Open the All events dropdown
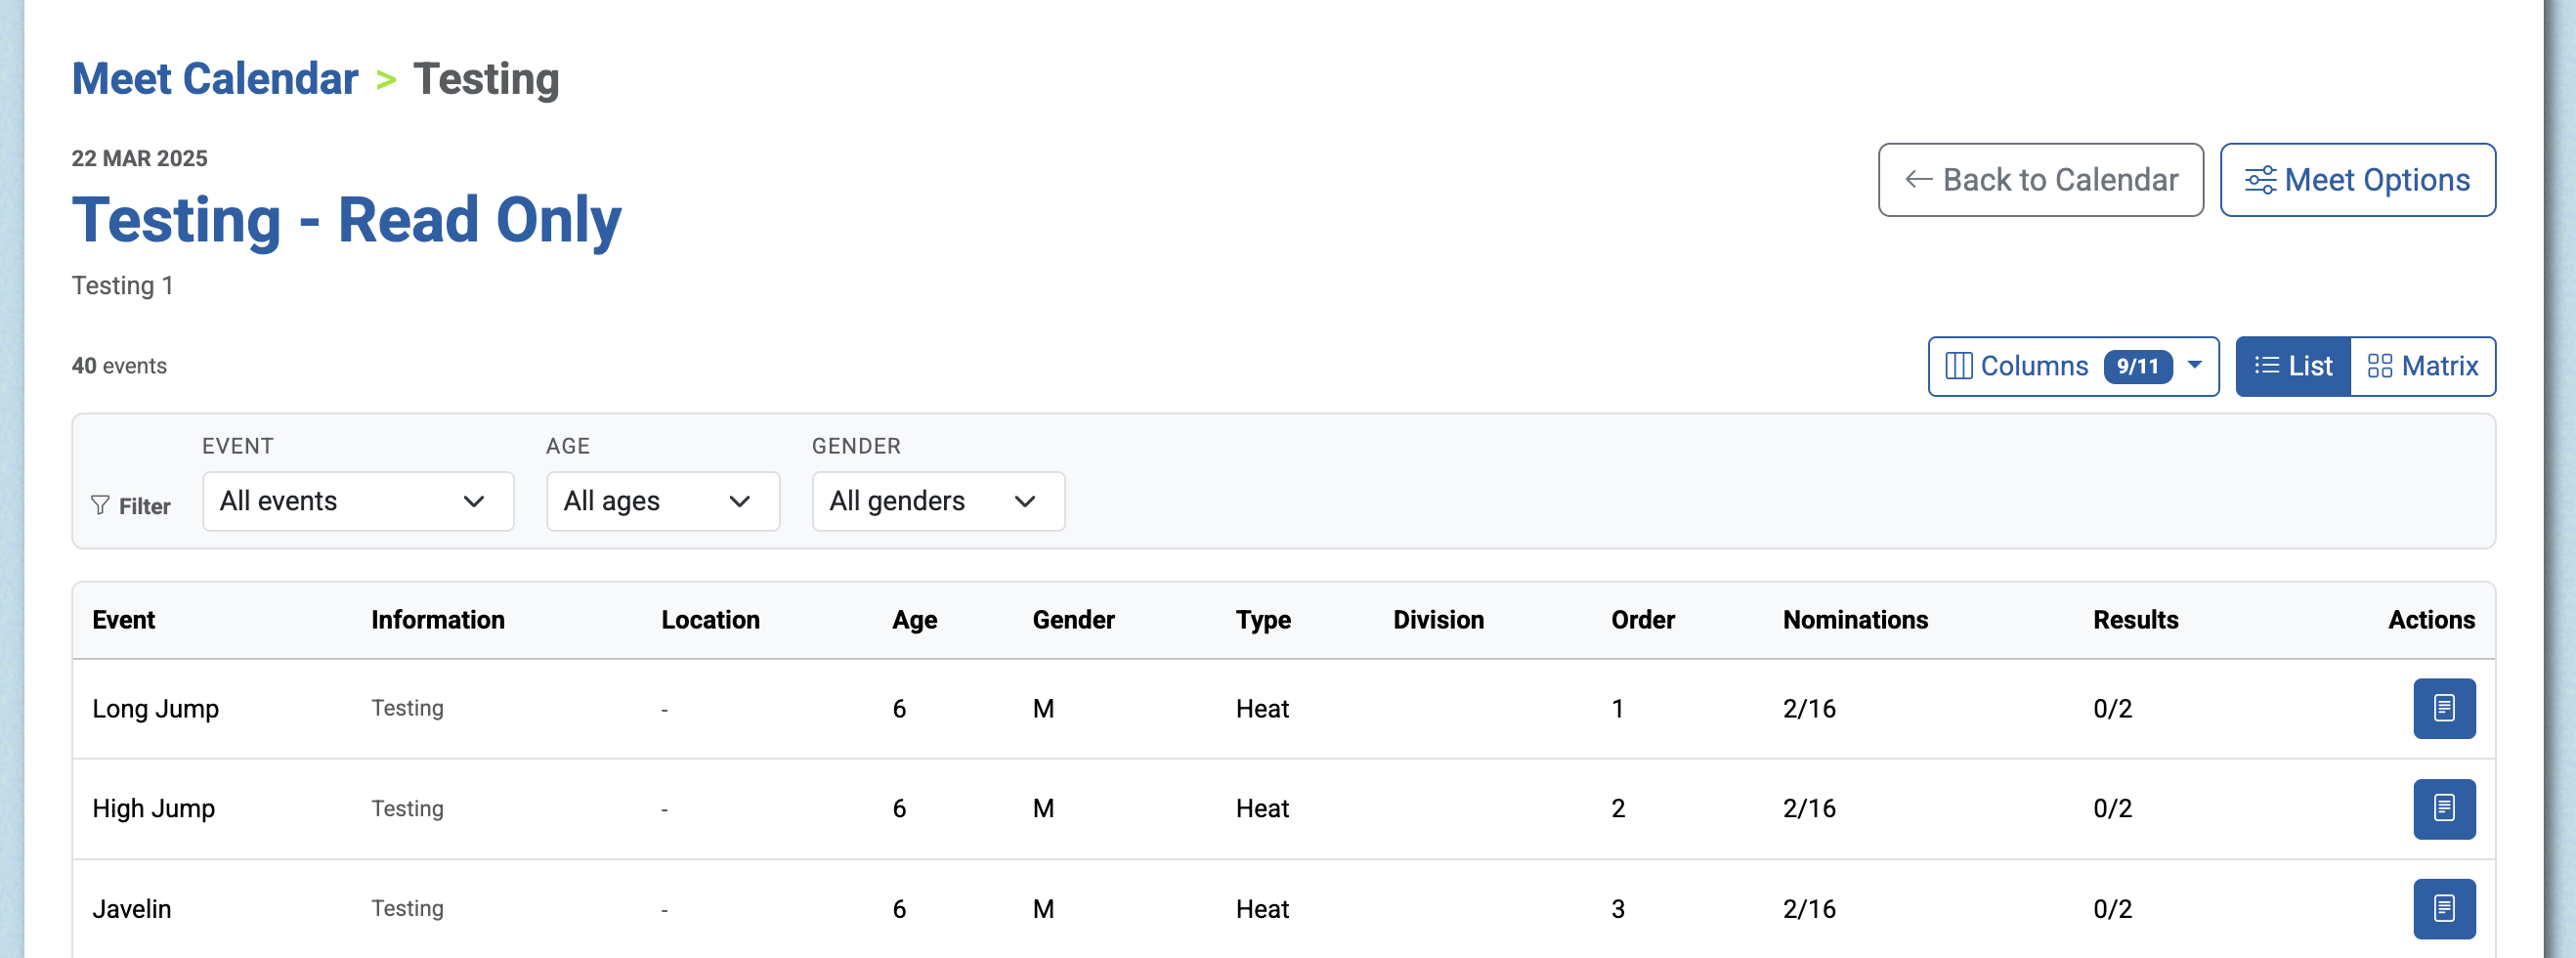This screenshot has width=2576, height=958. pyautogui.click(x=358, y=501)
